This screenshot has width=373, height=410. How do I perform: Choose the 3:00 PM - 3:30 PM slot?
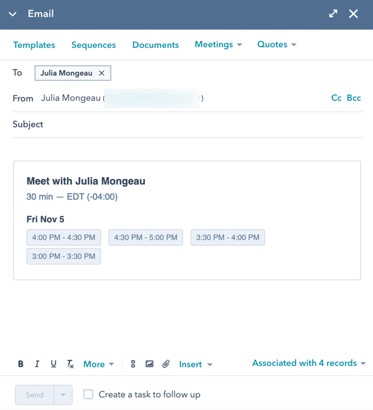pyautogui.click(x=64, y=256)
